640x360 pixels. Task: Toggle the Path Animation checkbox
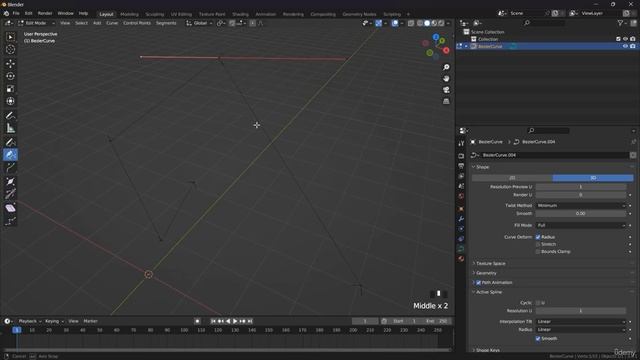(x=478, y=282)
